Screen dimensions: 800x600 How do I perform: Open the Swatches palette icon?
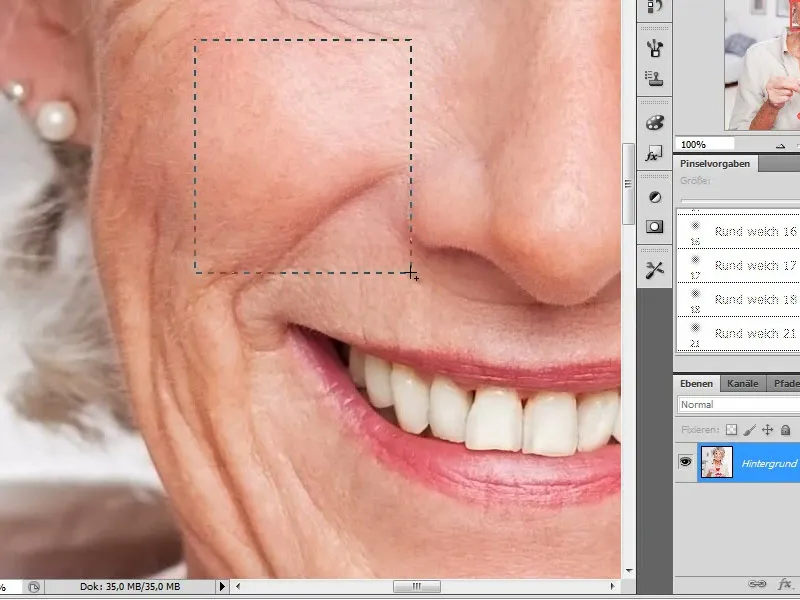[x=655, y=122]
